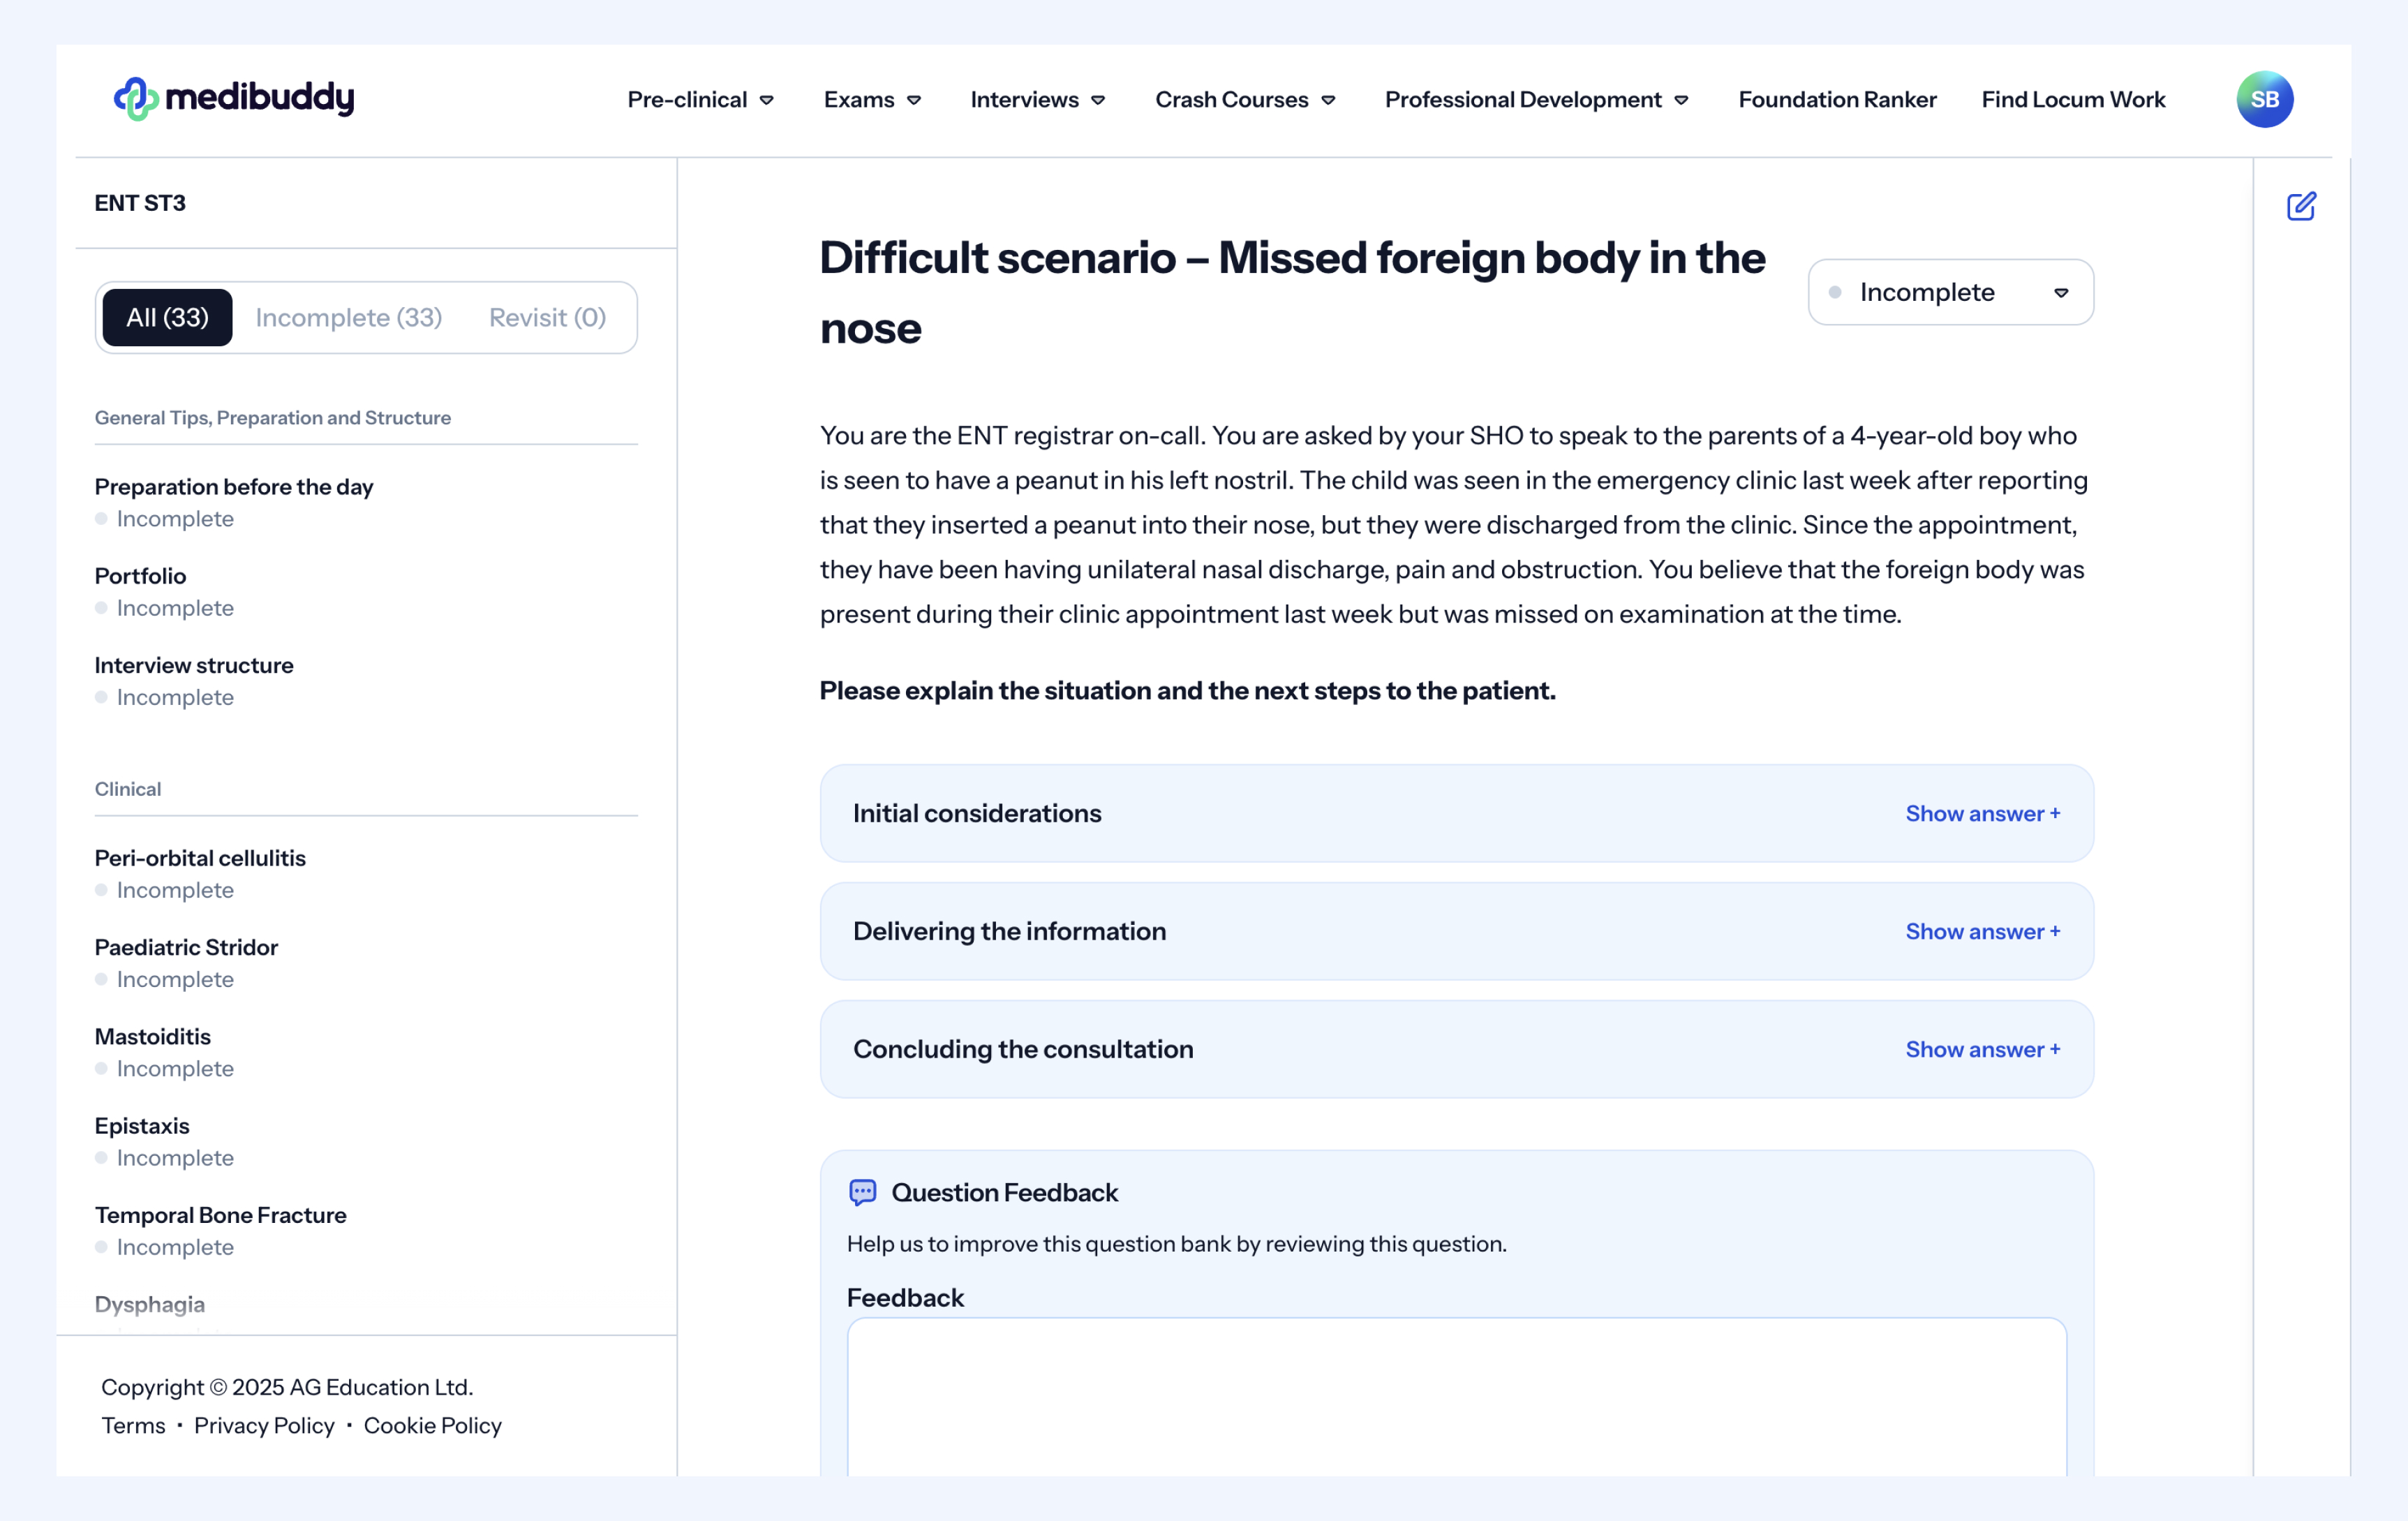Open the Incomplete status dropdown
Screen dimensions: 2408x1521
[x=1950, y=292]
